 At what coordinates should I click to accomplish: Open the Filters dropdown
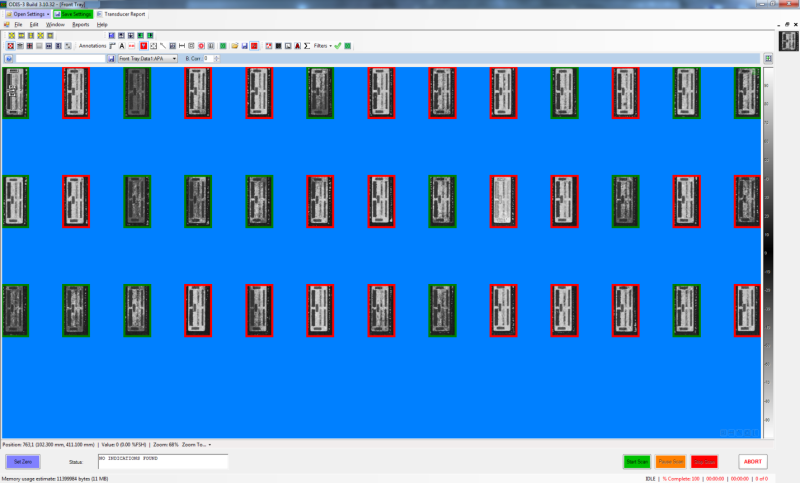click(x=322, y=46)
